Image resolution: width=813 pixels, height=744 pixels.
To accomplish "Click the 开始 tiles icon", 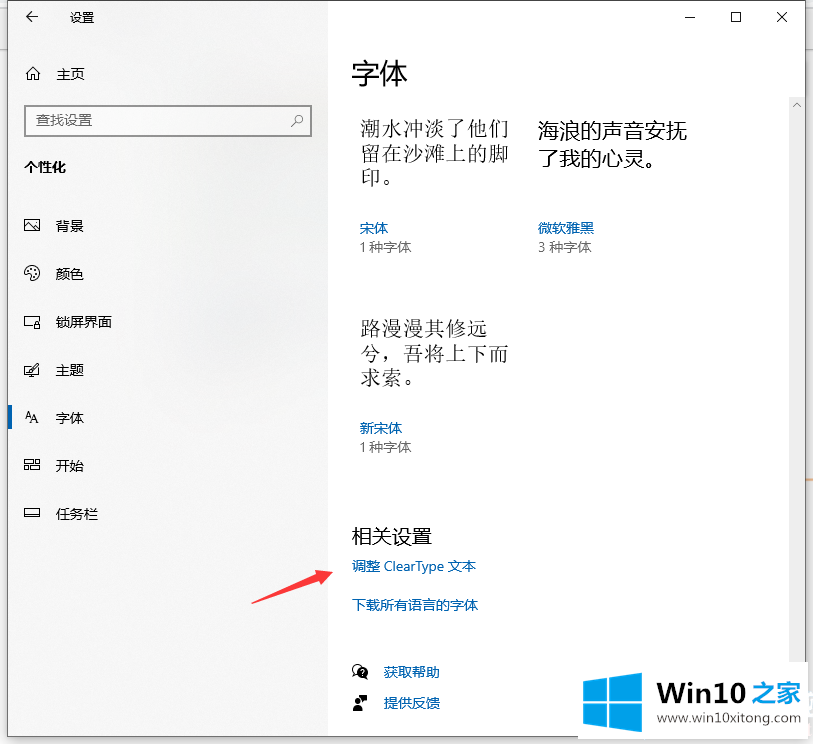I will click(x=33, y=466).
